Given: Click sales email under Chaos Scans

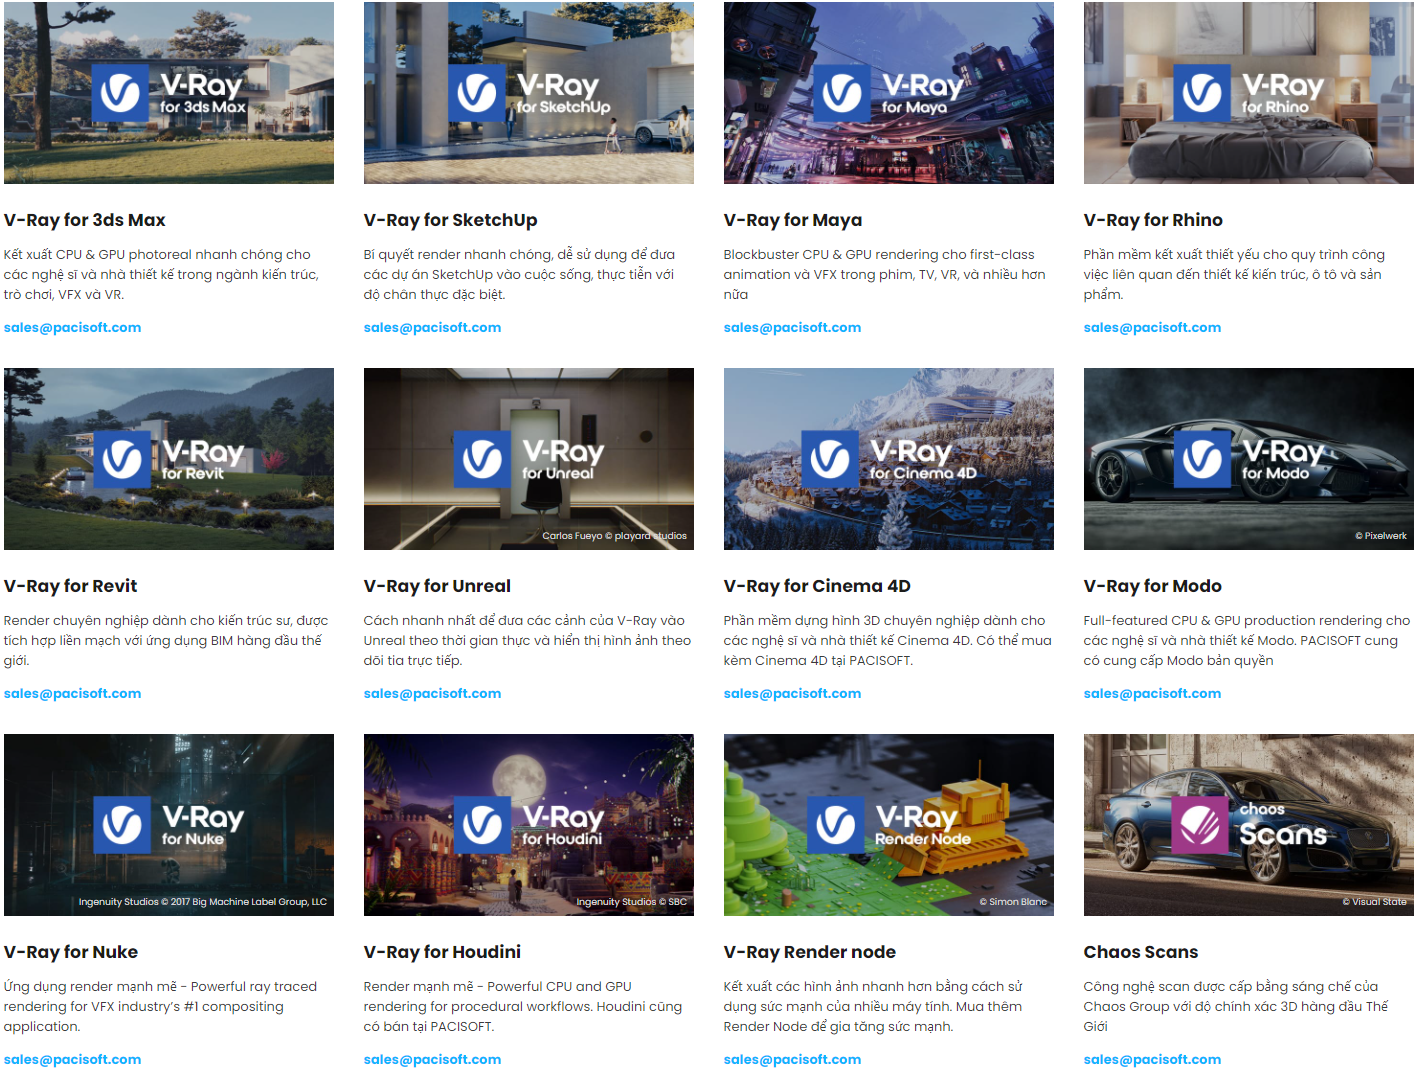Looking at the screenshot, I should pyautogui.click(x=1152, y=1059).
